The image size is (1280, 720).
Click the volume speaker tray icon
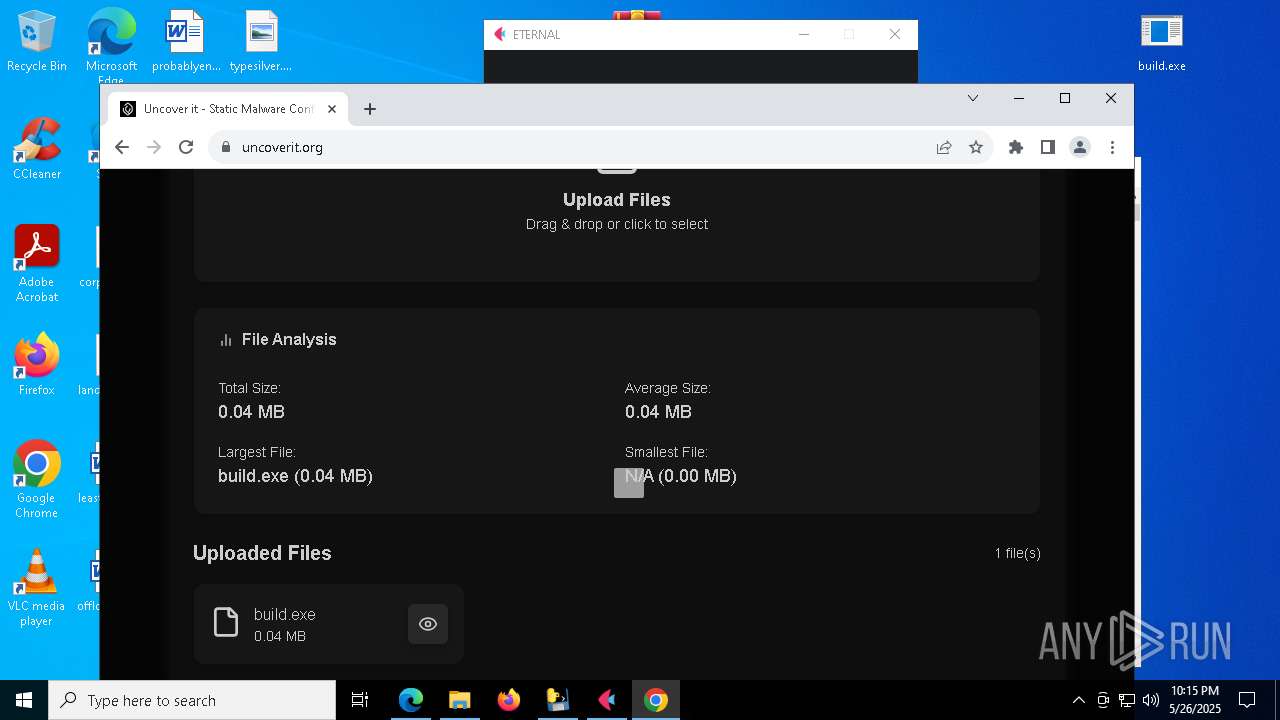(x=1150, y=700)
